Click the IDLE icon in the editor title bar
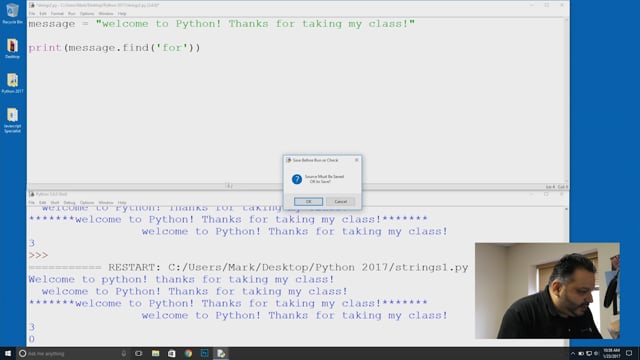This screenshot has height=360, width=640. 32,5
